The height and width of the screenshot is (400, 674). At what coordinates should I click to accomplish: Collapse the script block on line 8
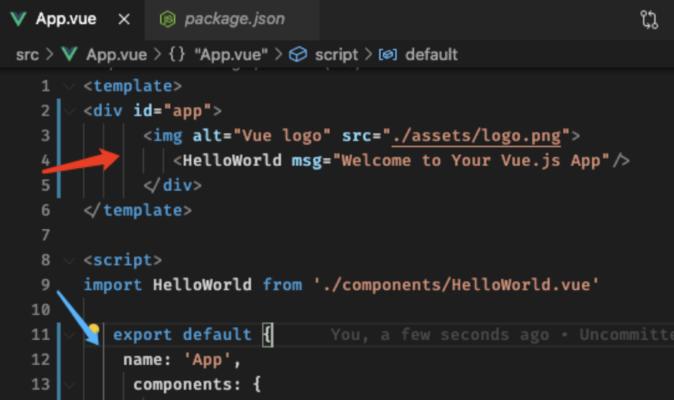tap(69, 260)
